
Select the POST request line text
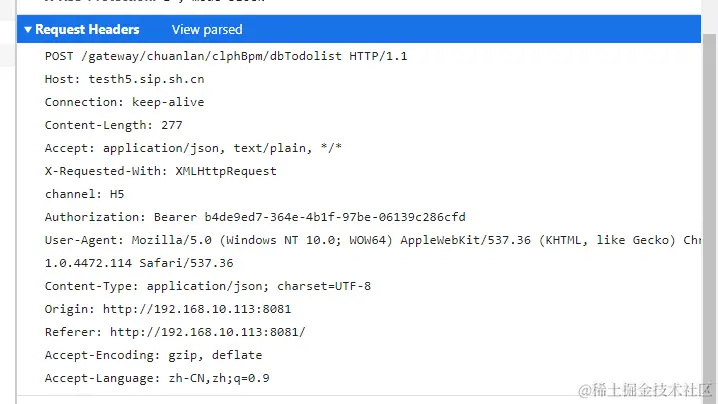pos(226,56)
